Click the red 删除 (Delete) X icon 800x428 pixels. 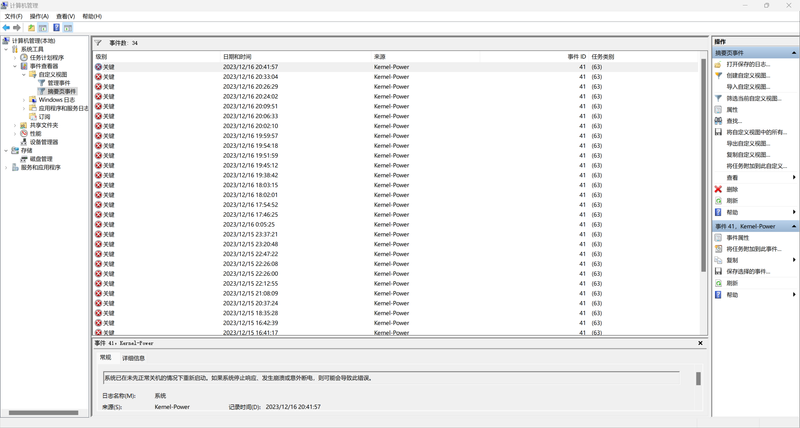(718, 189)
